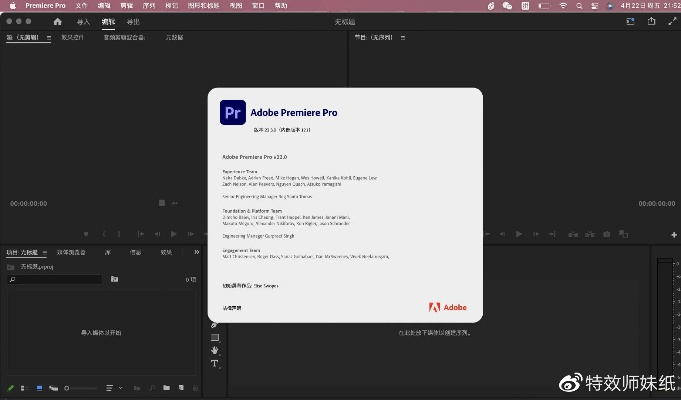This screenshot has width=681, height=400.
Task: Toggle the project writable pencil icon
Action: click(11, 387)
